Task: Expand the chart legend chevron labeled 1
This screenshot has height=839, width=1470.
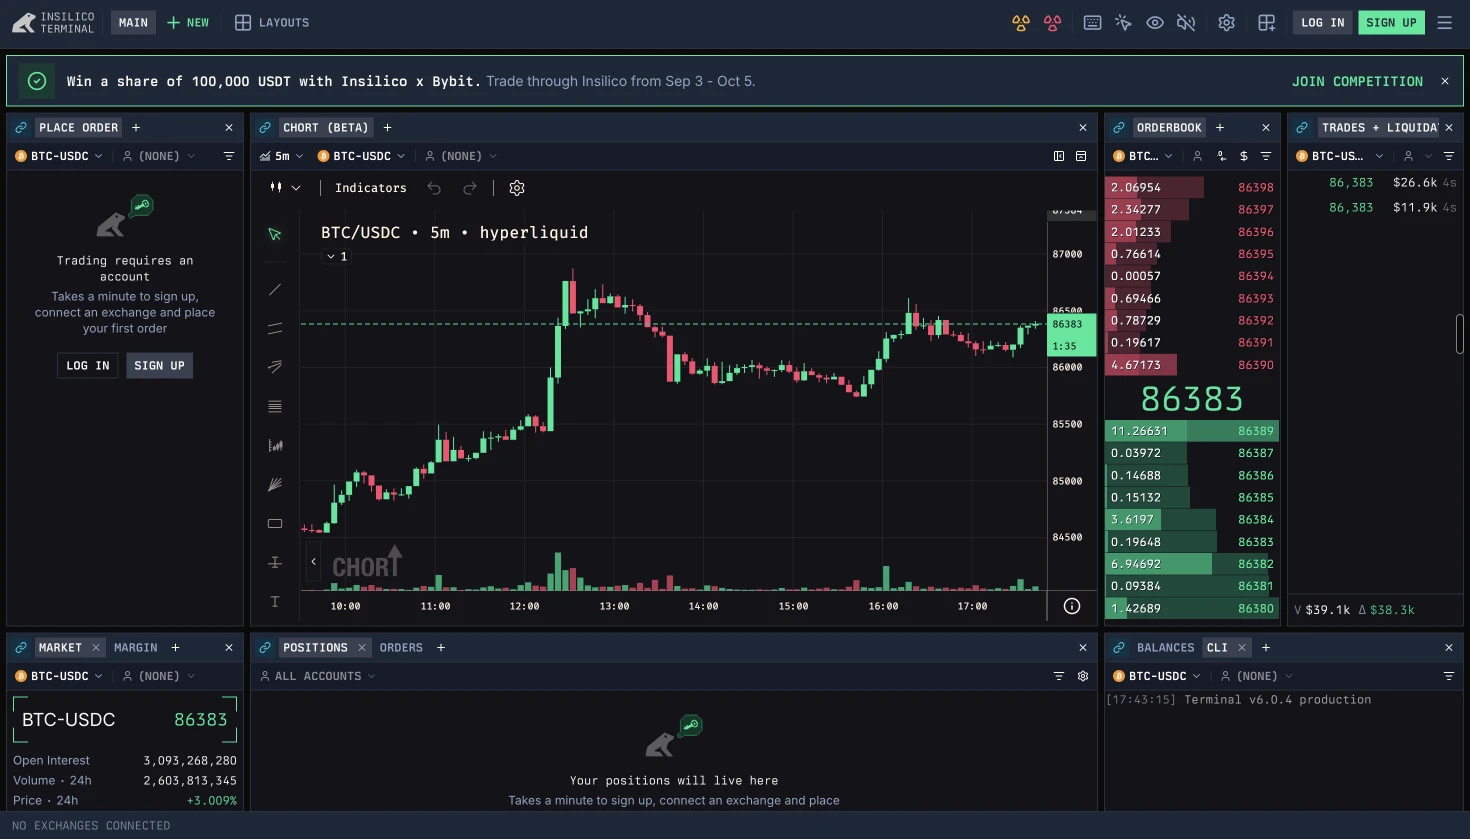Action: [x=337, y=257]
